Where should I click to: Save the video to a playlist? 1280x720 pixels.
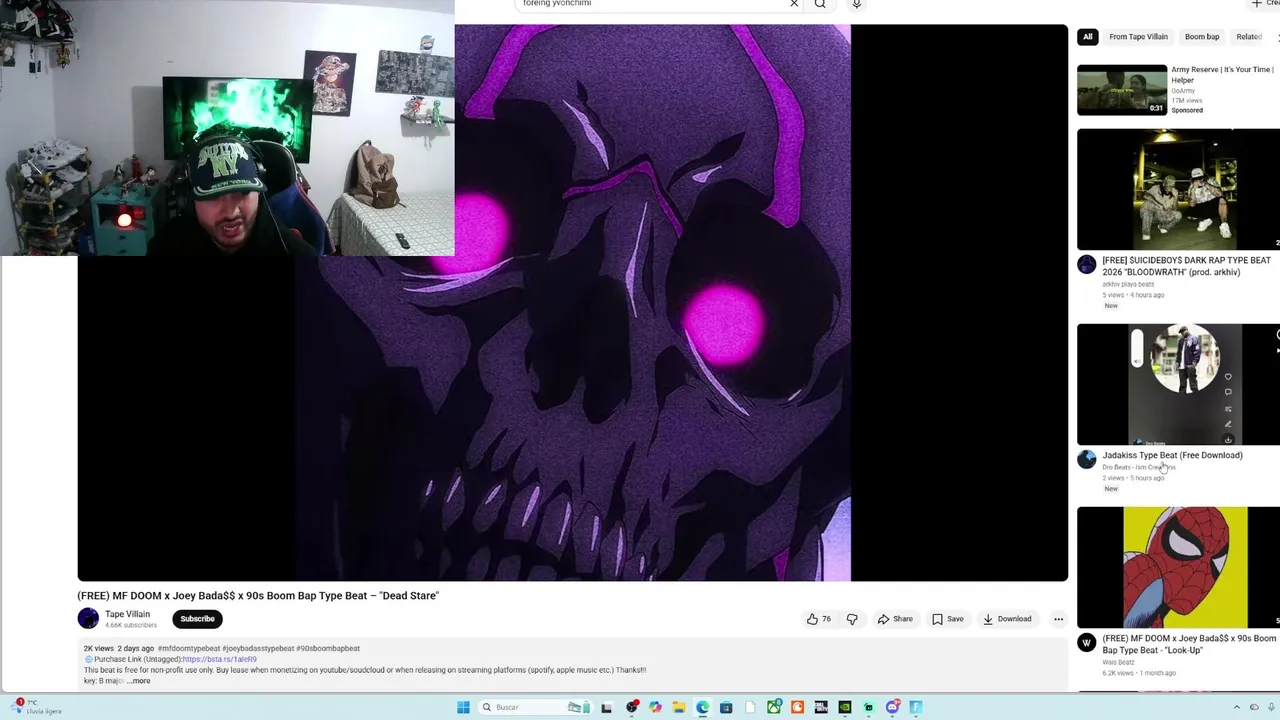[x=947, y=619]
